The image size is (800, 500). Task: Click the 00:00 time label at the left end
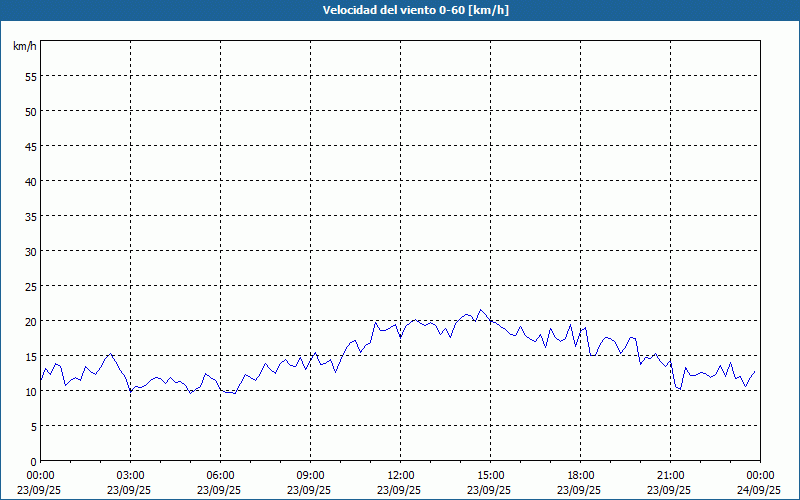(40, 475)
